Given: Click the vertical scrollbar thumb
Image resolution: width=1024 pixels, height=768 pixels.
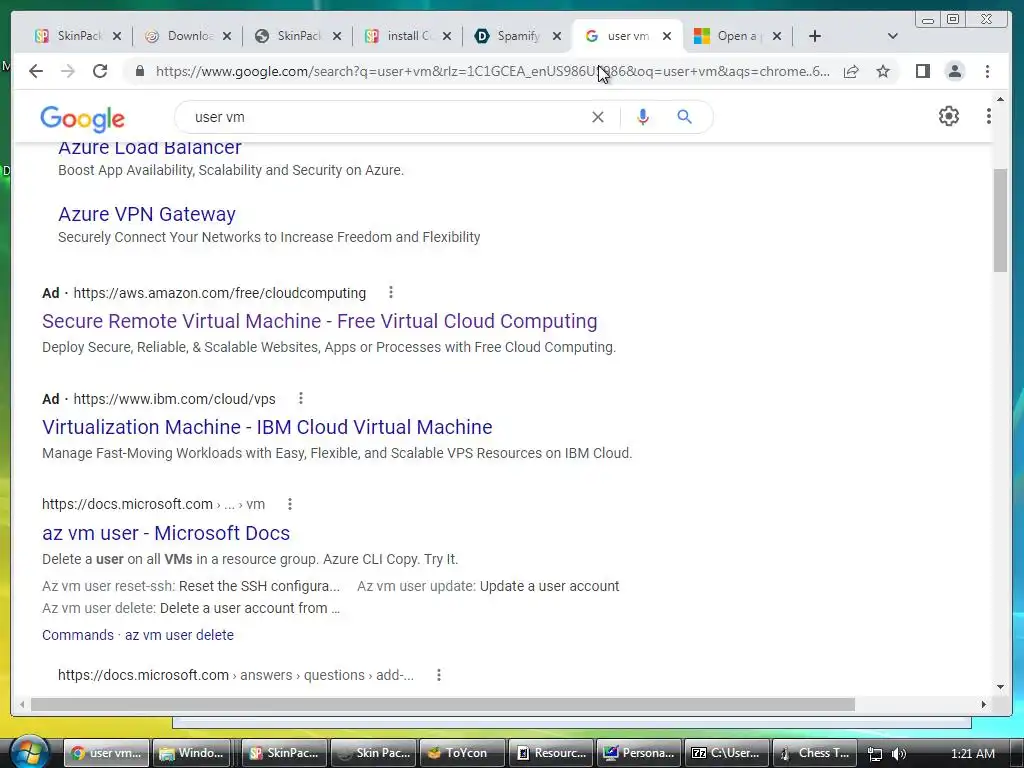Looking at the screenshot, I should pos(1000,220).
